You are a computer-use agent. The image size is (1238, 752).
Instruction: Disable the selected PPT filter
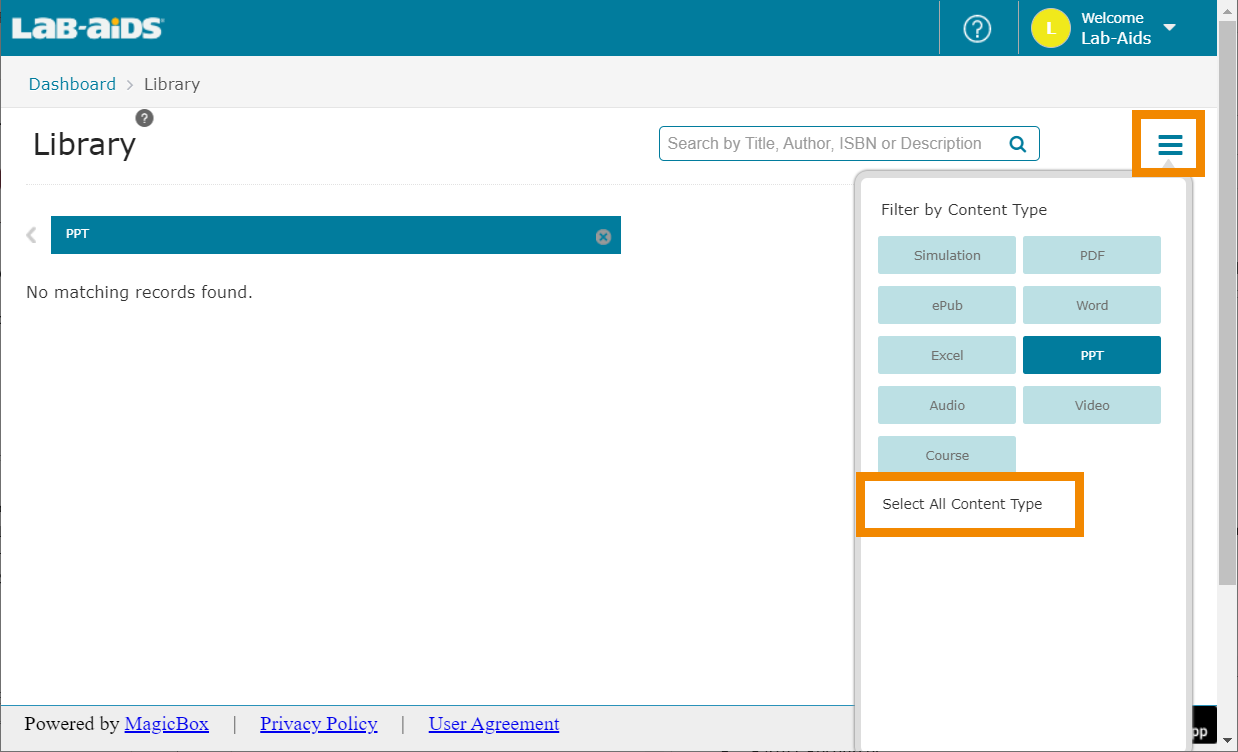[x=1091, y=355]
